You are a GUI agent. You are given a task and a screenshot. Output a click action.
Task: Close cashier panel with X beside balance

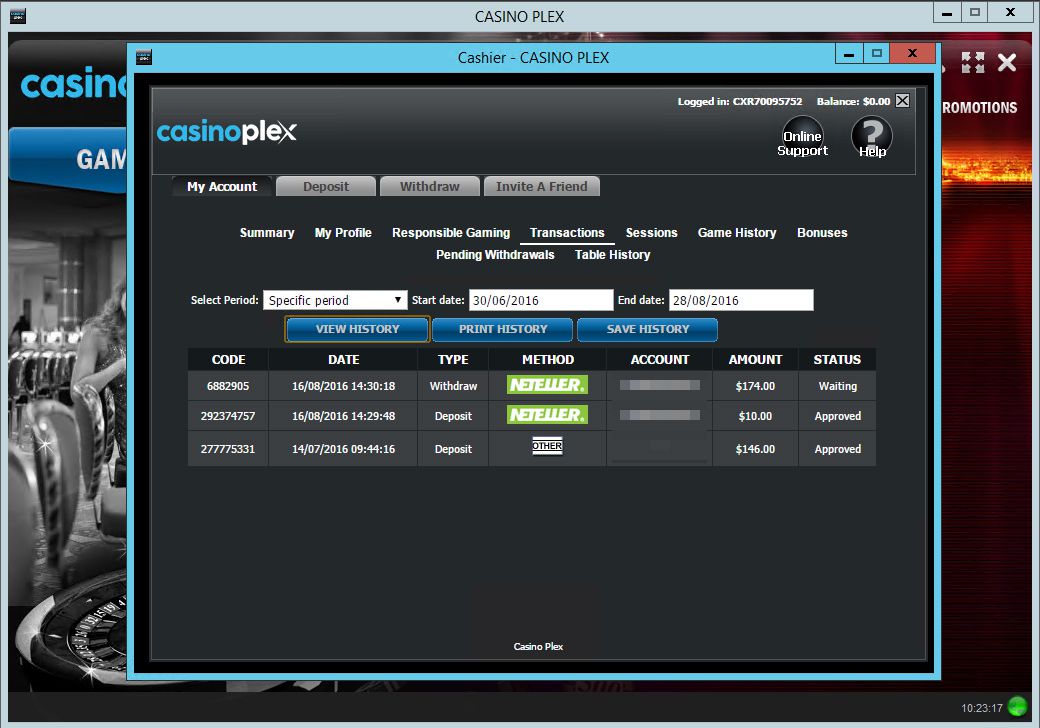point(903,101)
